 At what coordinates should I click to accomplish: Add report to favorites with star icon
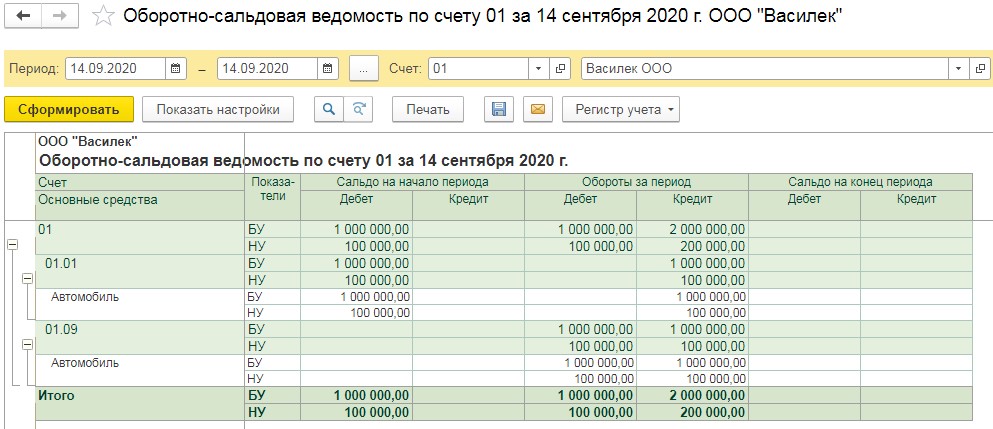(x=102, y=16)
